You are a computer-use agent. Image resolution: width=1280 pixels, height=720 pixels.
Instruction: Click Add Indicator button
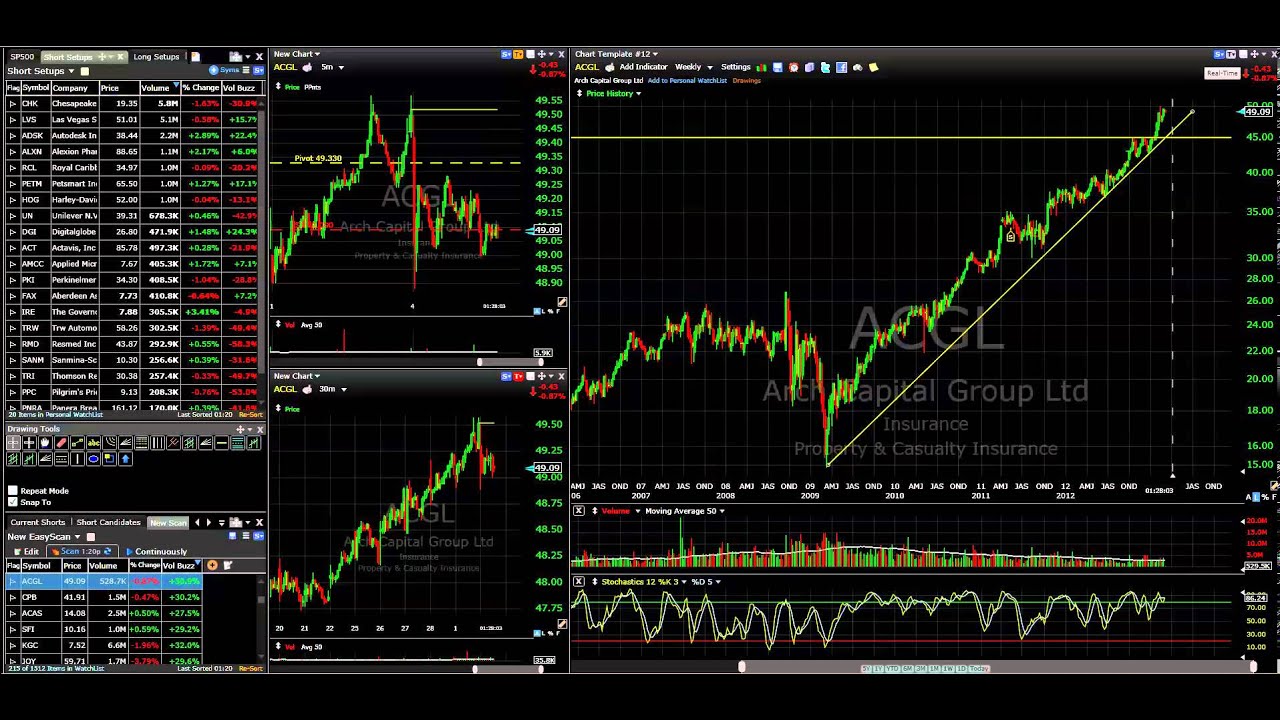(x=643, y=67)
